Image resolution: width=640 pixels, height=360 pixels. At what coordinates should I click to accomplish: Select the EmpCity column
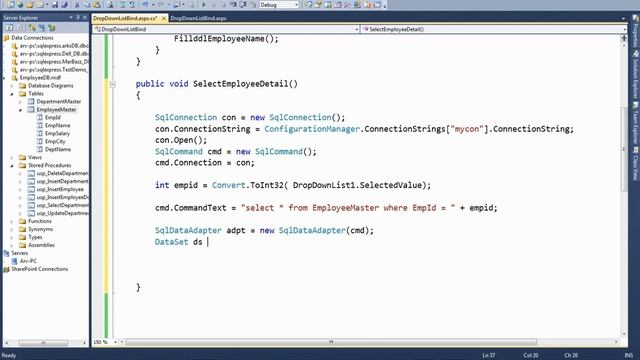pyautogui.click(x=55, y=142)
